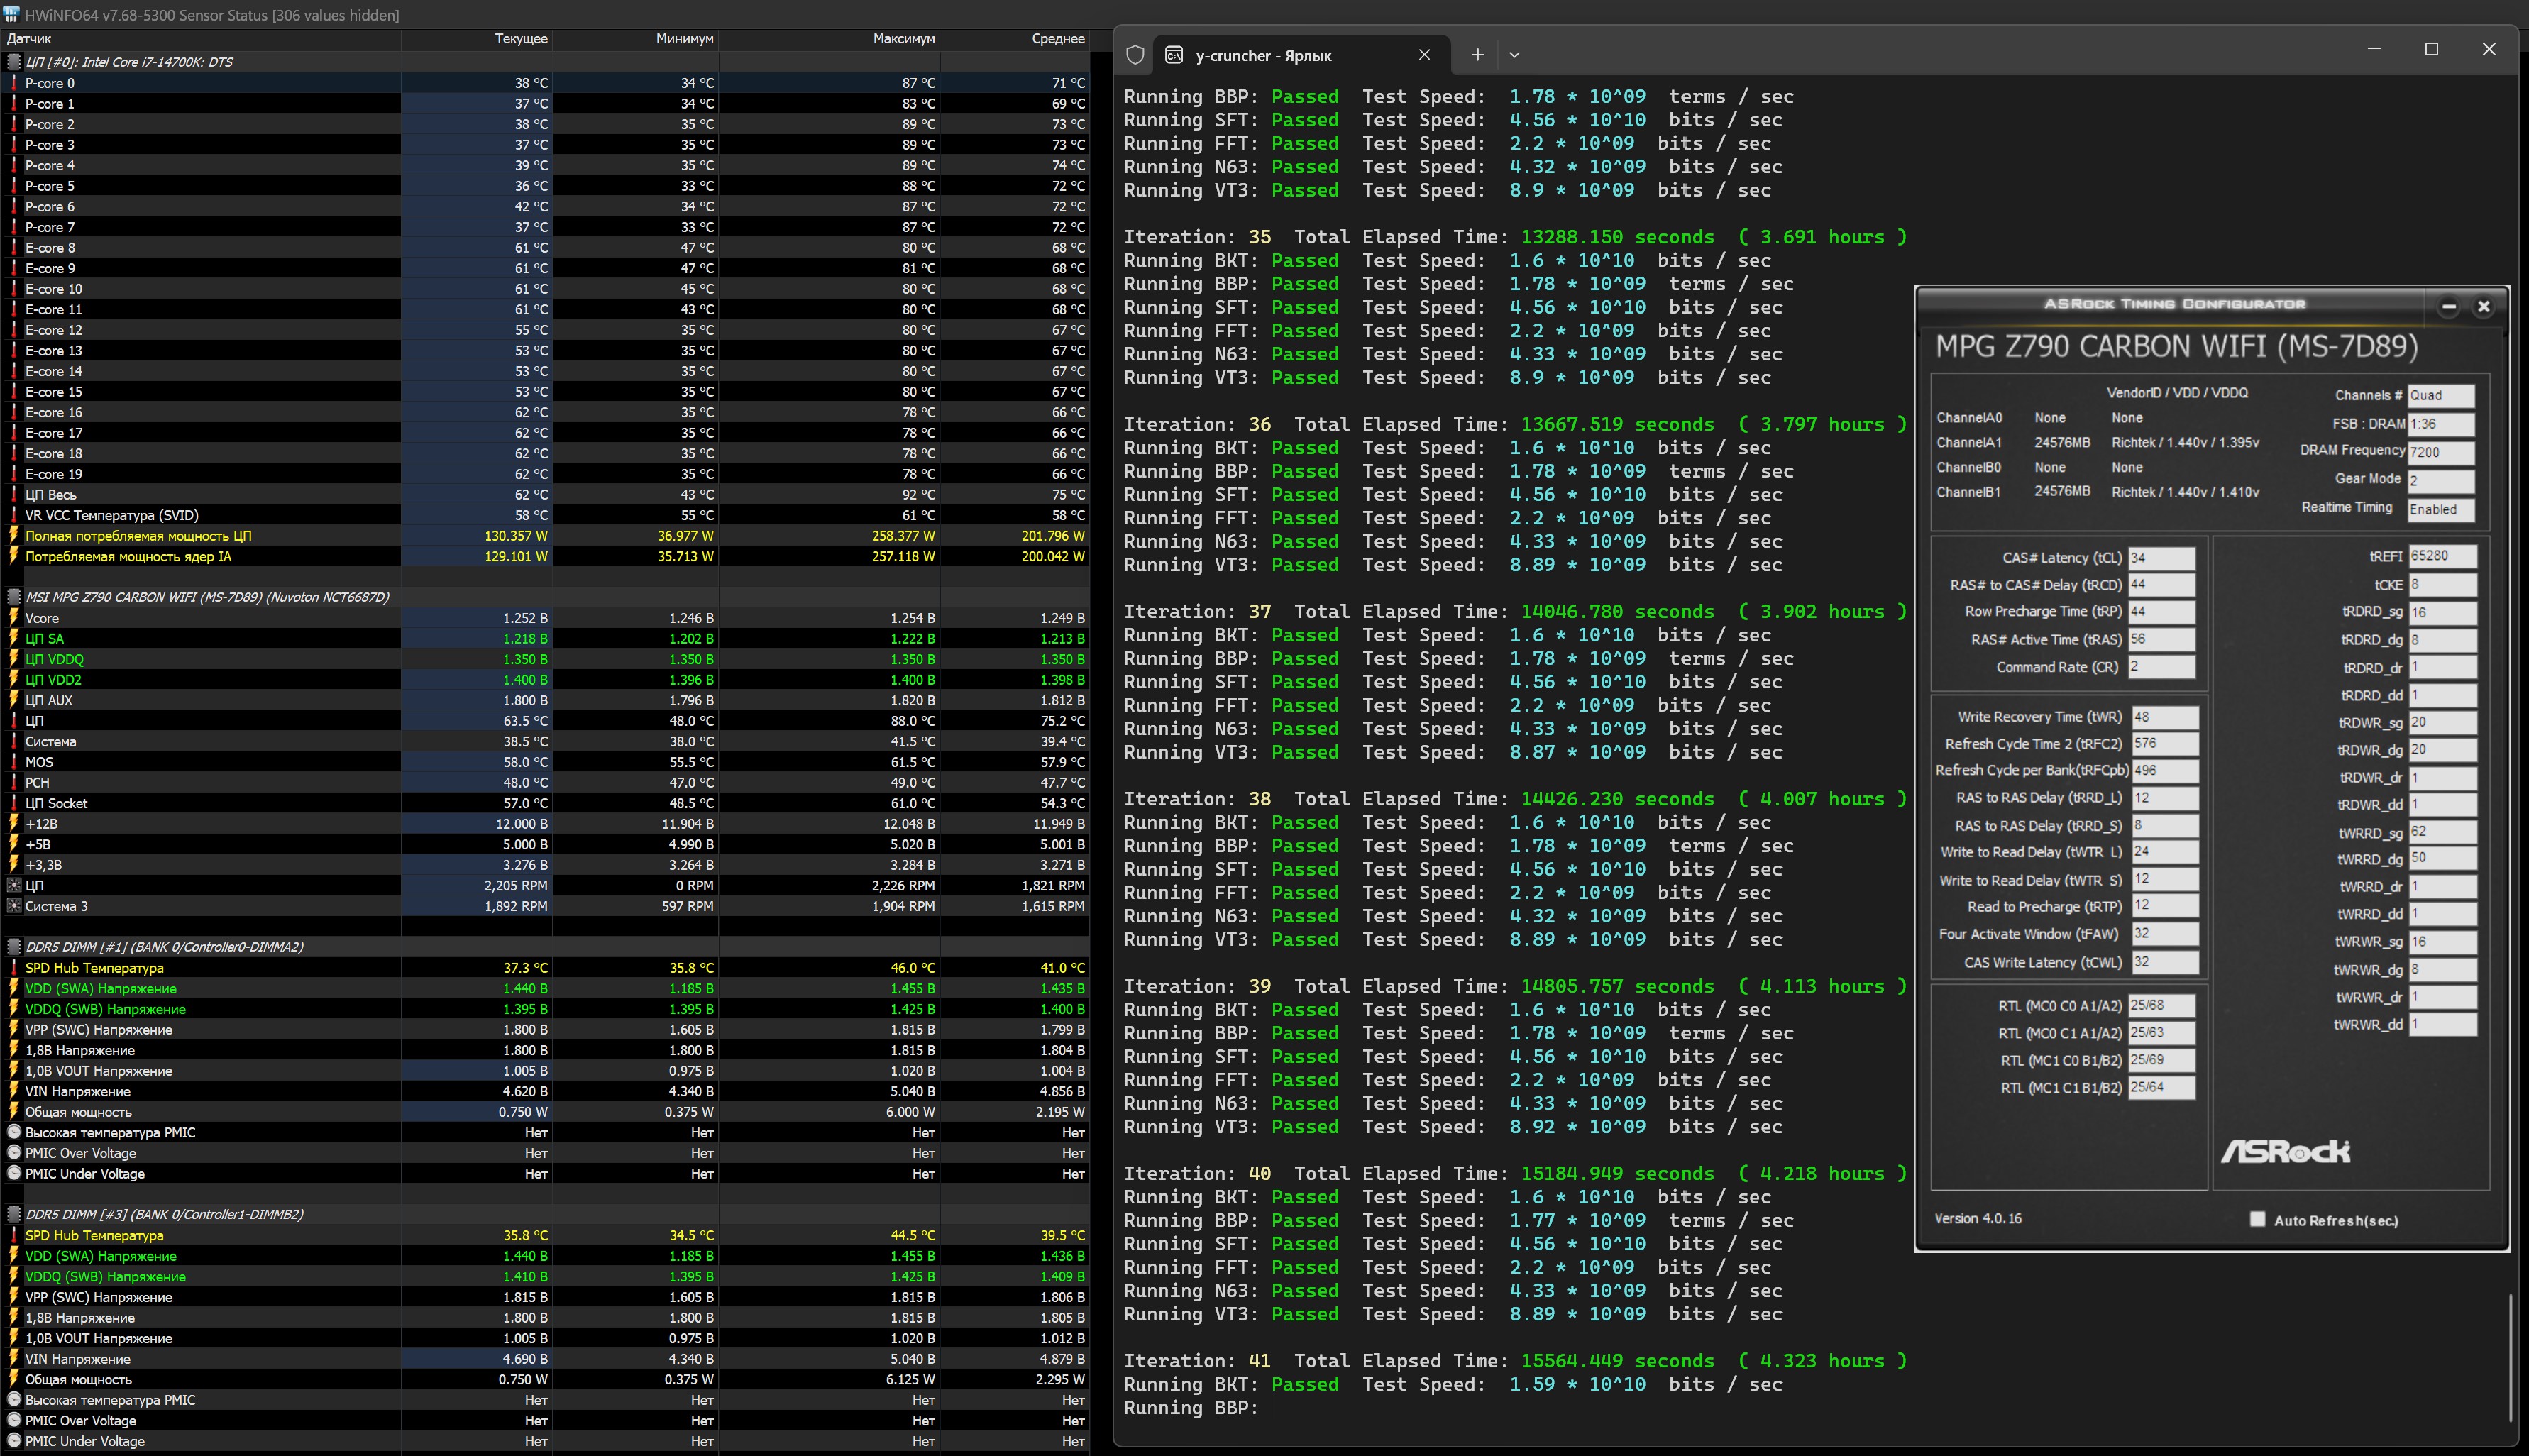The image size is (2529, 1456).
Task: Click the shield icon left of y-cruncher tab
Action: coord(1135,55)
